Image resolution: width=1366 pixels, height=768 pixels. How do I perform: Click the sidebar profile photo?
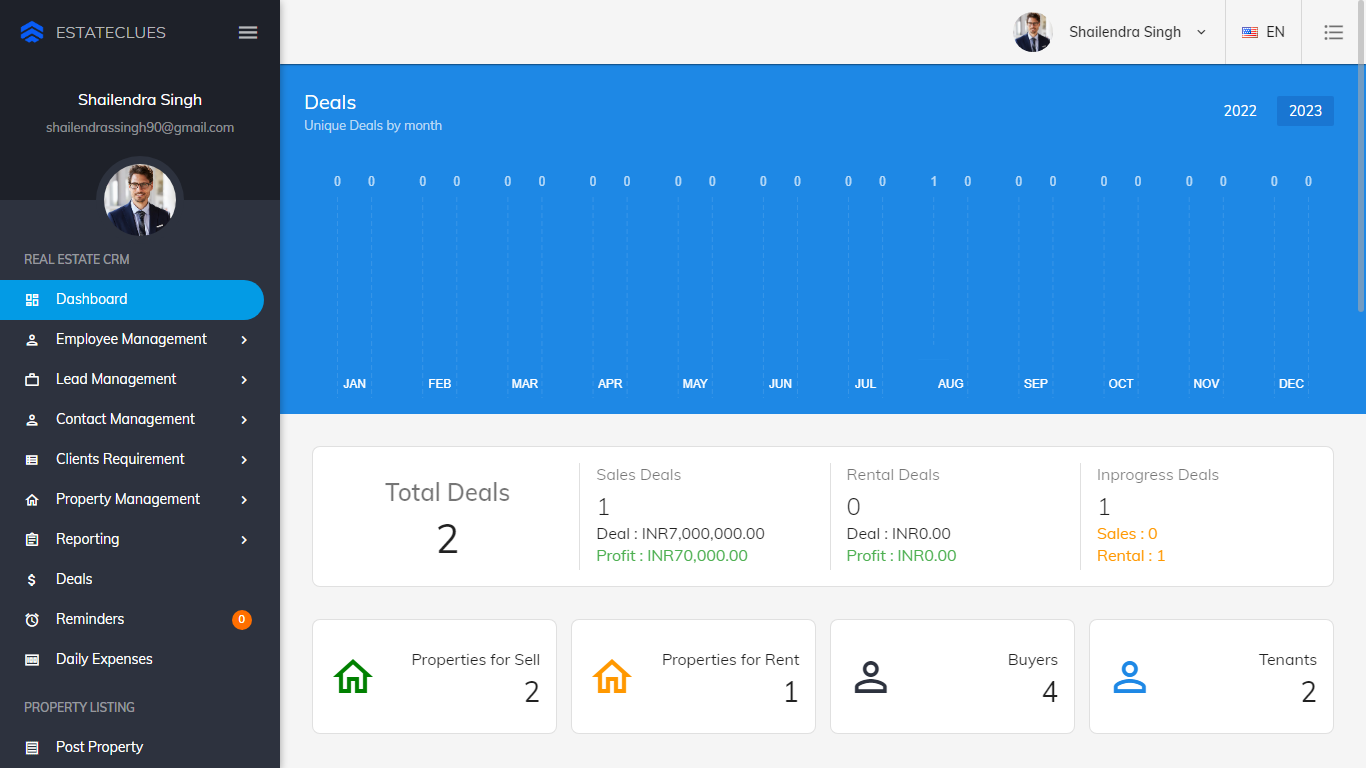pos(140,199)
